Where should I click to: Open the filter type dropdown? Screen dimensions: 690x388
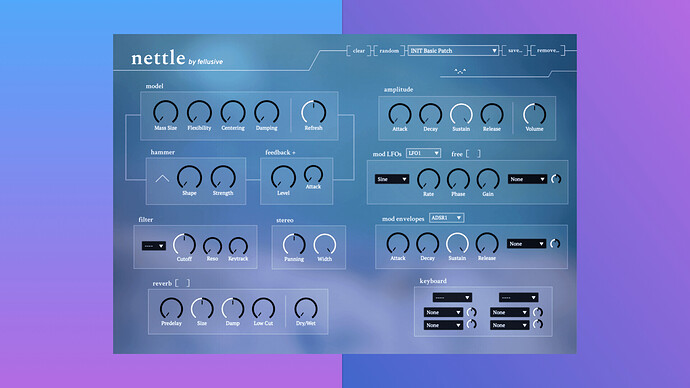154,246
